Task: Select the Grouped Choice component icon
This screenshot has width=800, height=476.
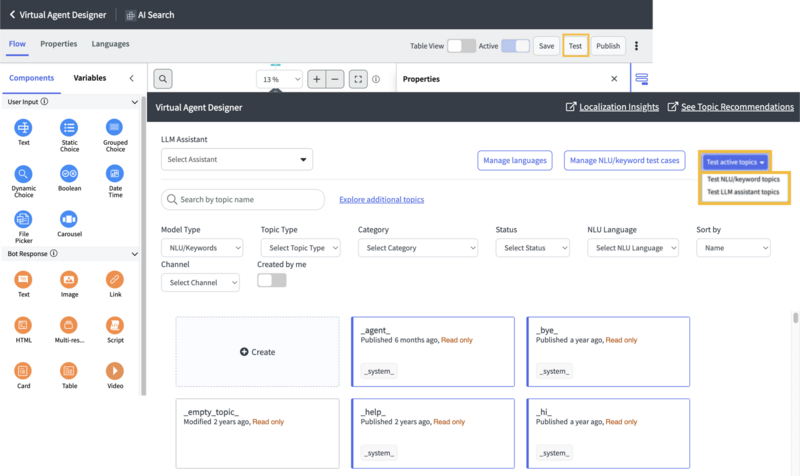Action: pyautogui.click(x=114, y=127)
